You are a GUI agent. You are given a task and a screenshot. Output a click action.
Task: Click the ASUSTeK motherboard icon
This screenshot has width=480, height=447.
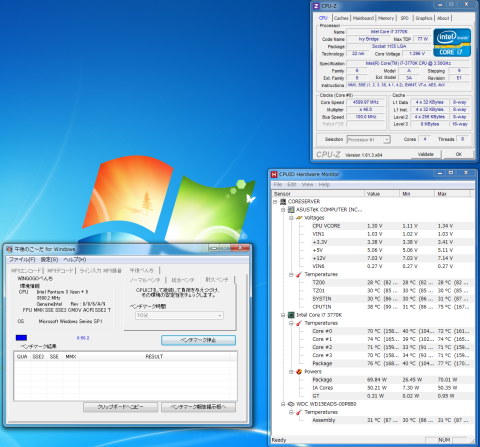291,210
